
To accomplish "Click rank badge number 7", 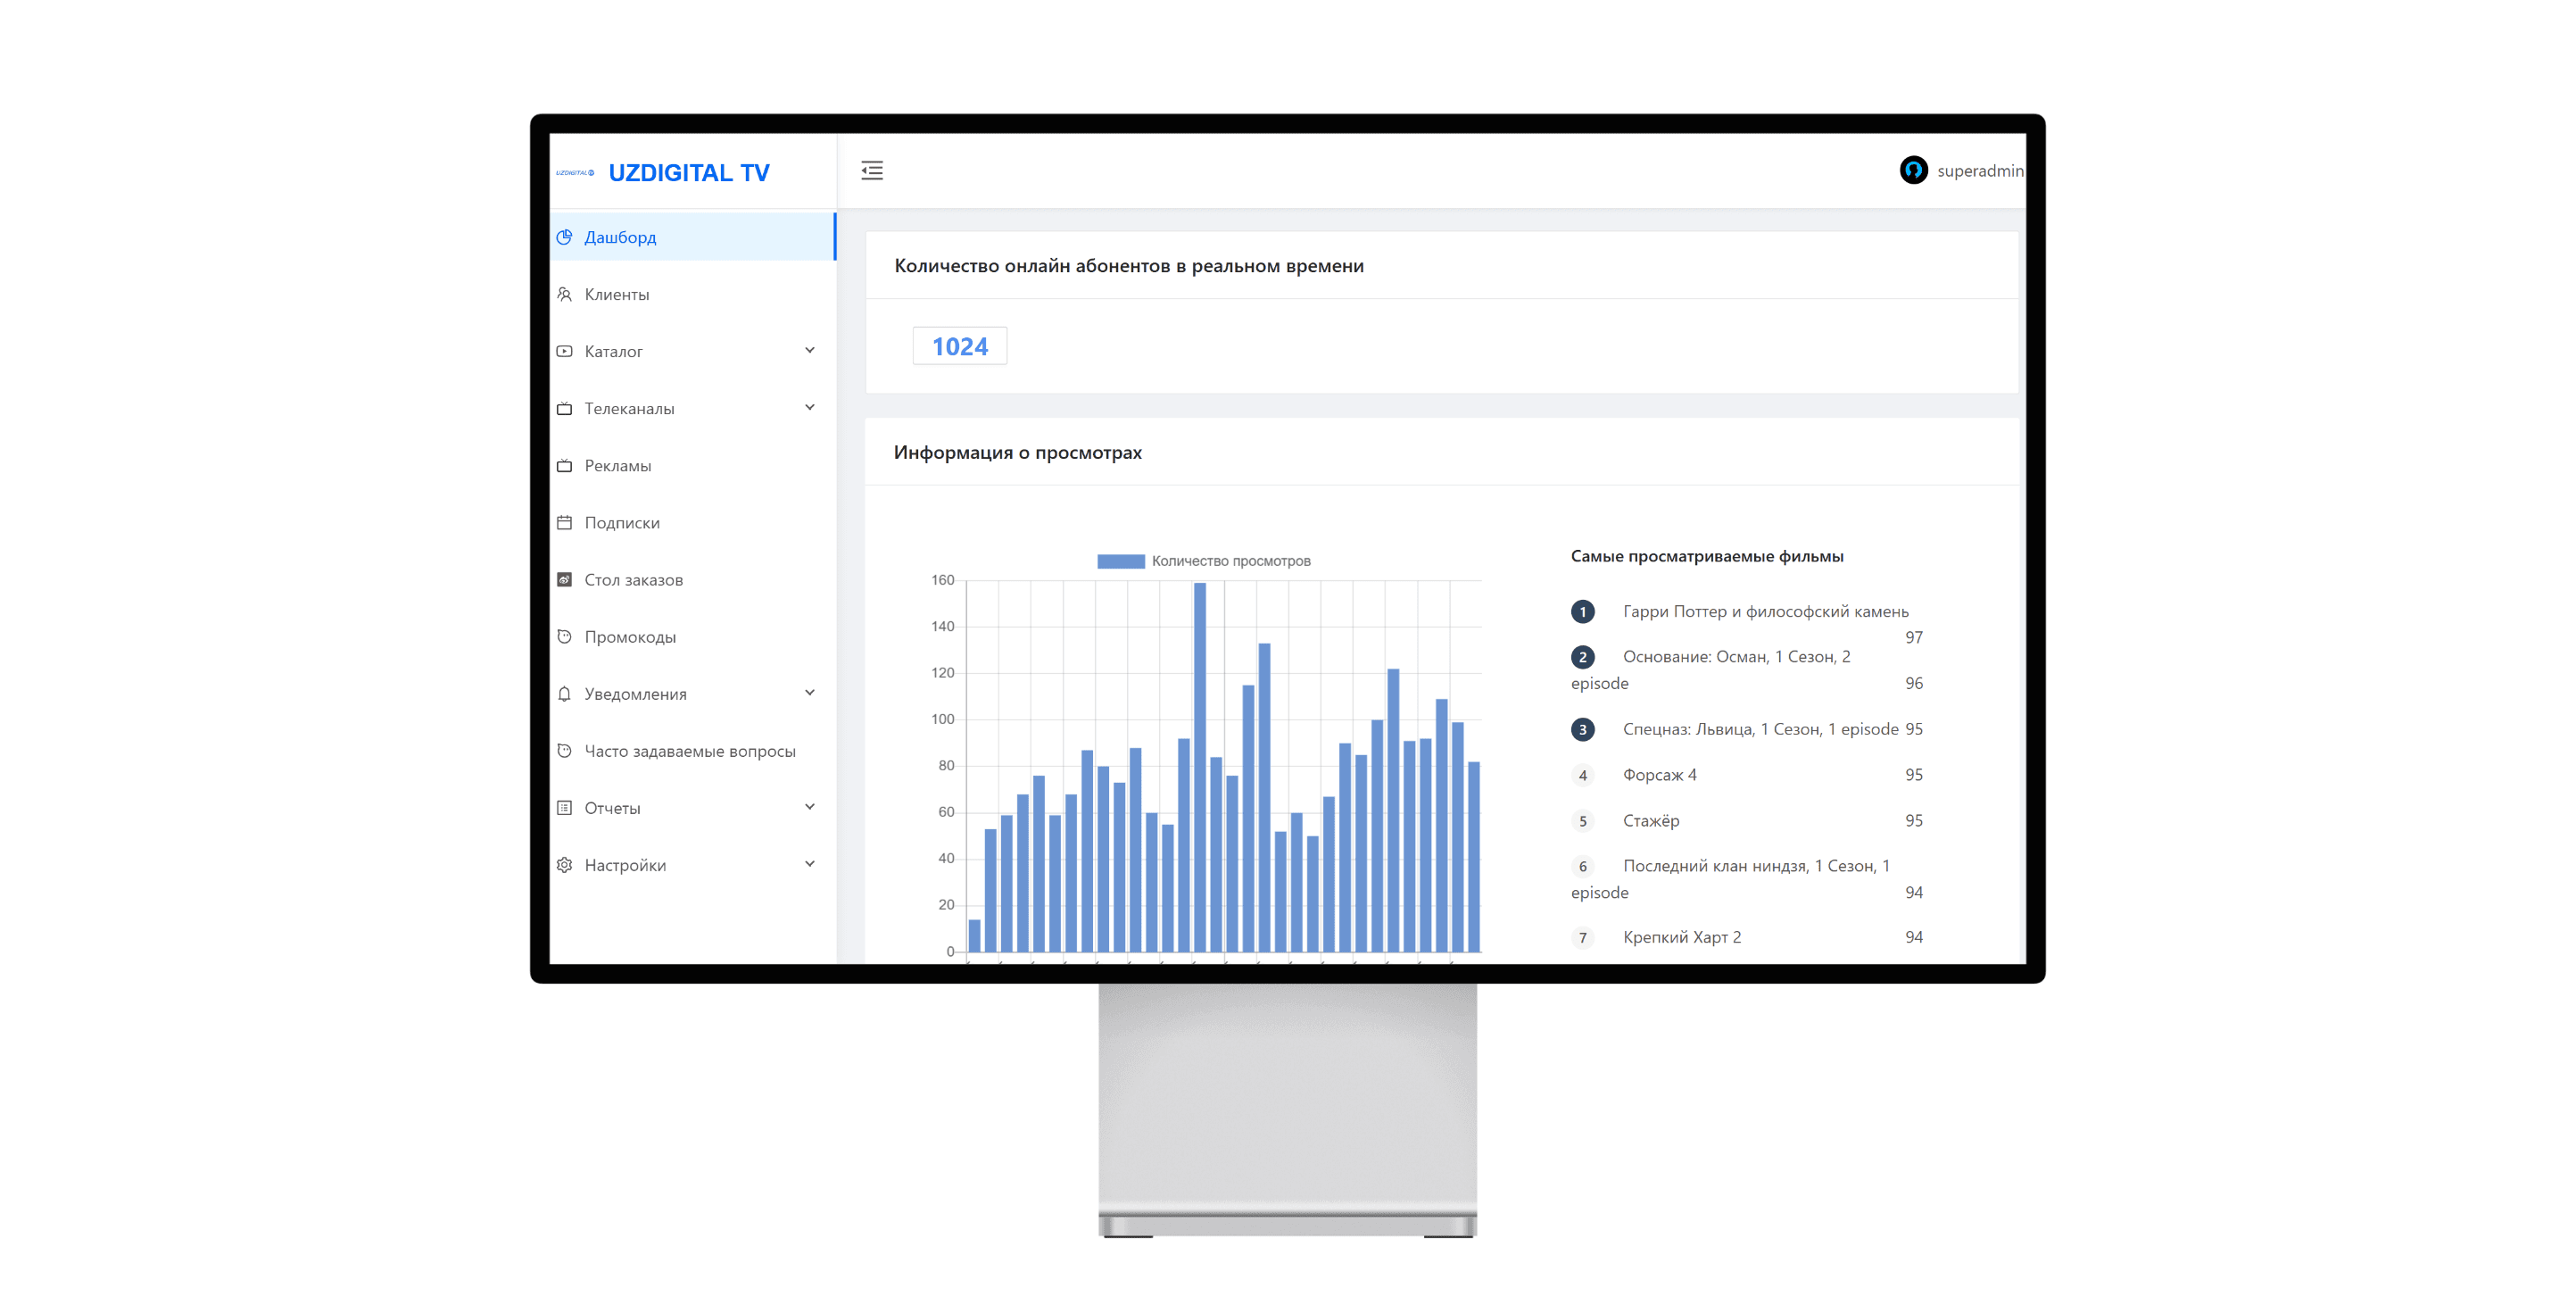I will [x=1582, y=937].
